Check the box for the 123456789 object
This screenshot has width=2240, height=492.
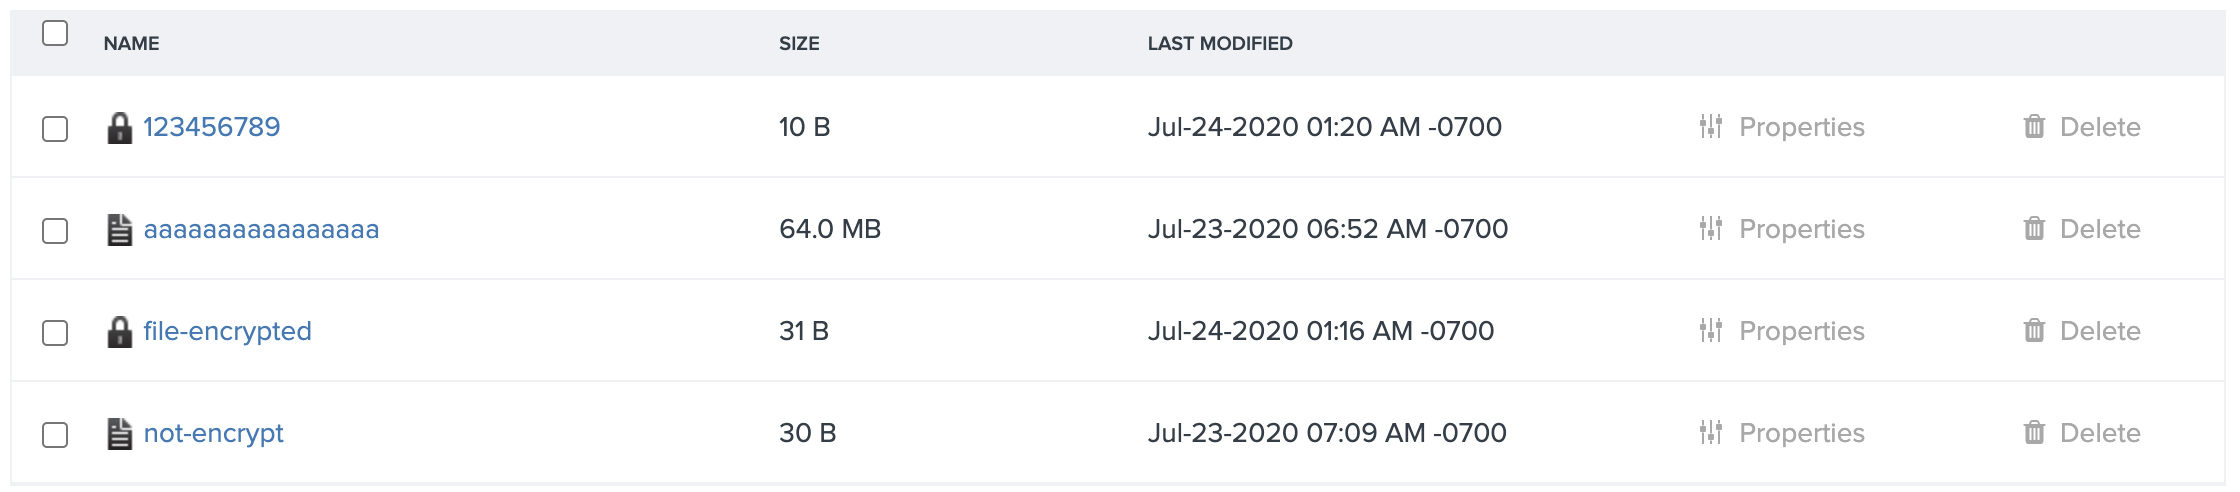55,129
